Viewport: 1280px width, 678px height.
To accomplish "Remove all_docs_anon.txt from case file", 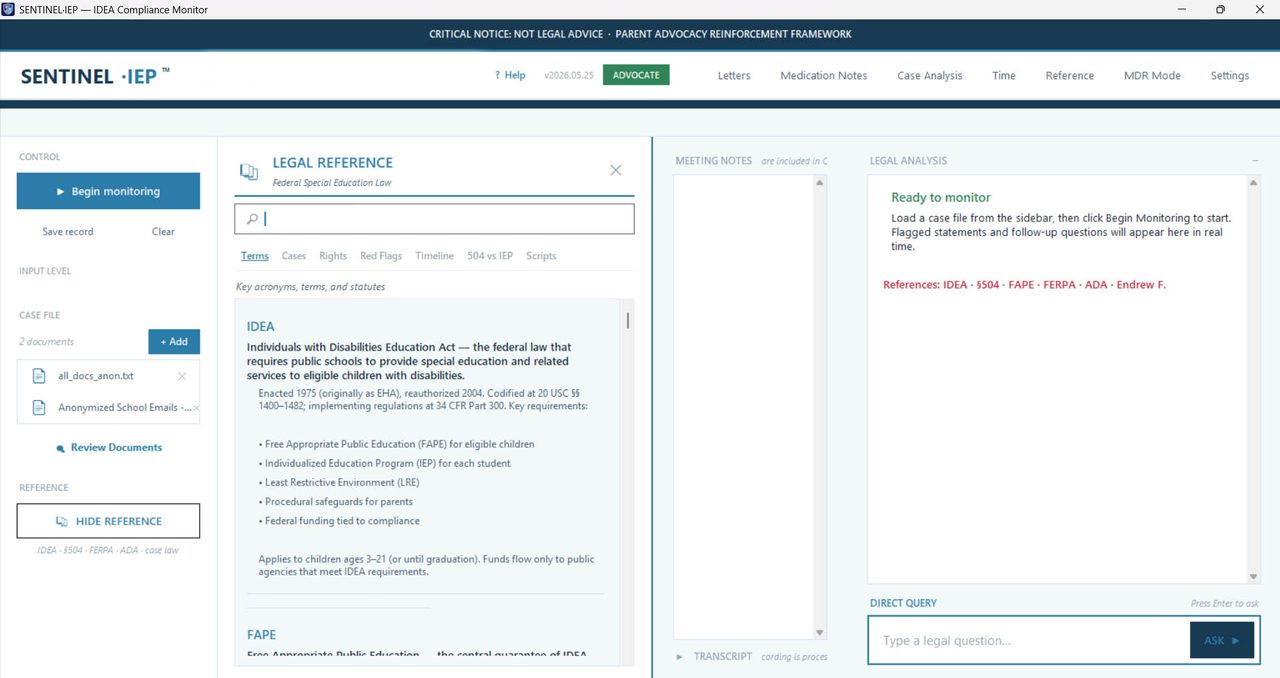I will click(x=182, y=376).
